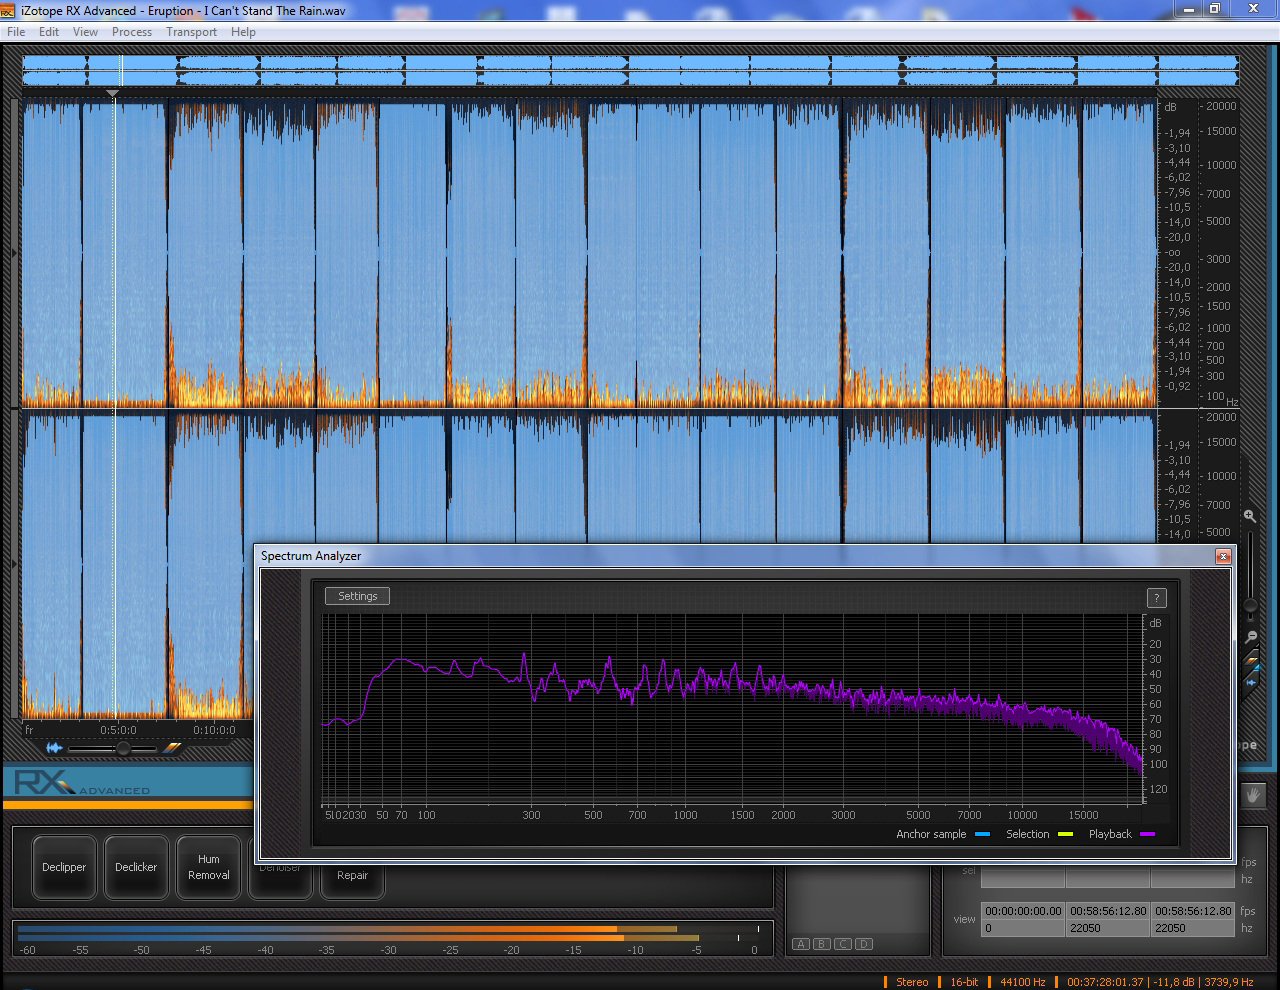Viewport: 1280px width, 990px height.
Task: Click the iZotope RX icon in the title bar
Action: coord(8,10)
